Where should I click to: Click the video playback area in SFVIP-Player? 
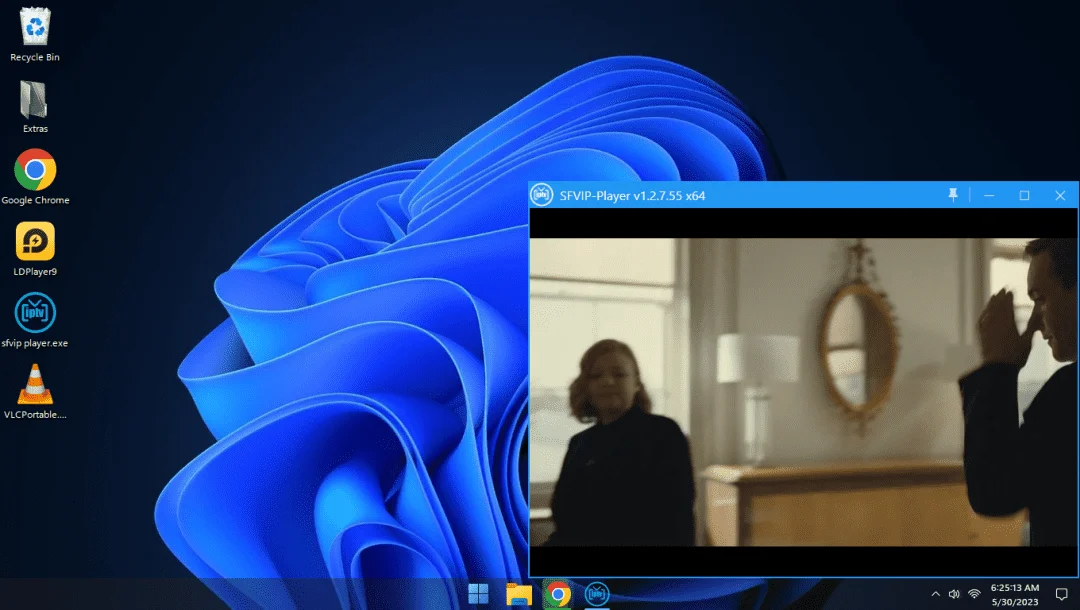(803, 392)
